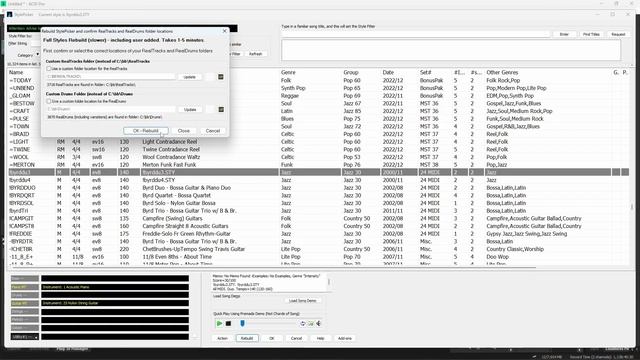Click the loop icon beside the demo slider

click(302, 324)
